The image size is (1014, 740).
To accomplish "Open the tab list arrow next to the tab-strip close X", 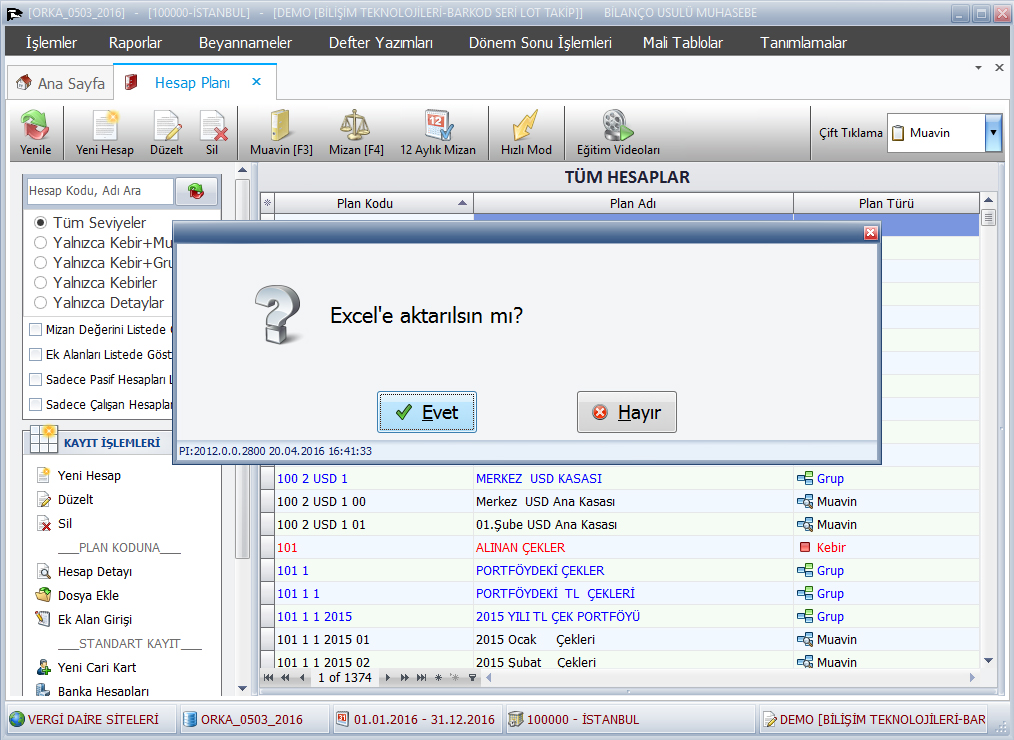I will tap(978, 67).
